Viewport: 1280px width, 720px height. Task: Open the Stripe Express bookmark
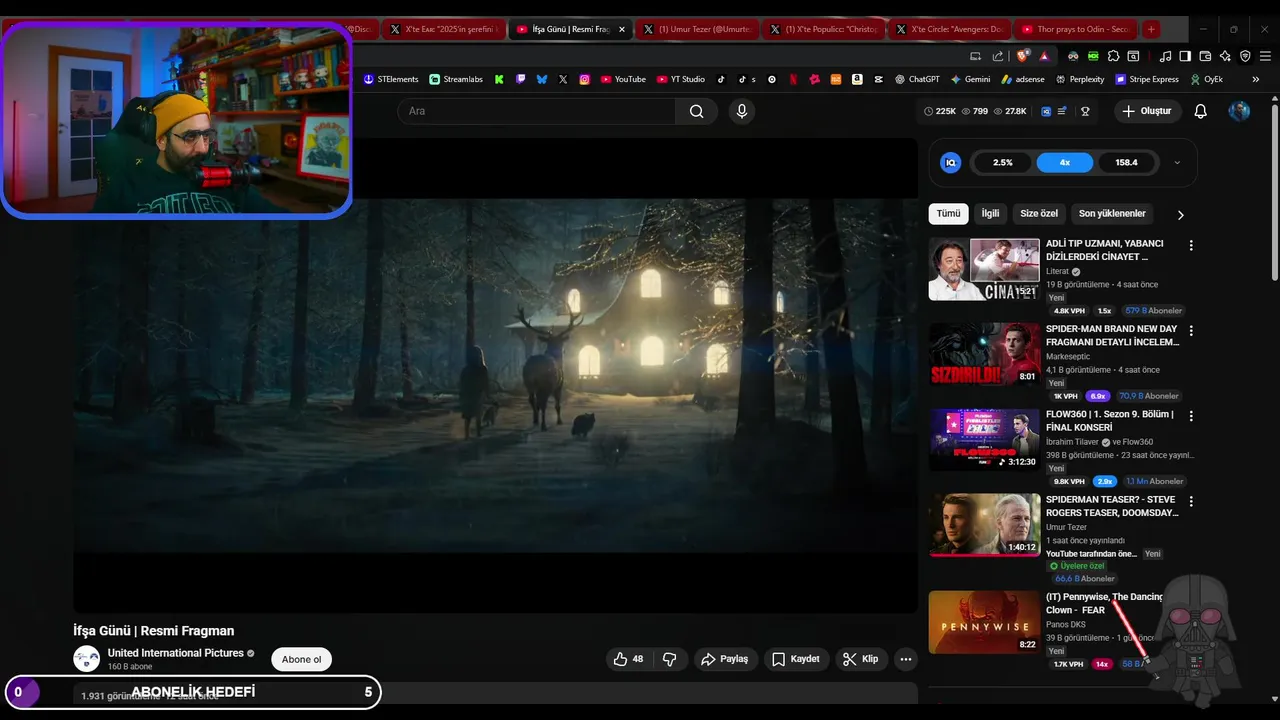(1146, 79)
